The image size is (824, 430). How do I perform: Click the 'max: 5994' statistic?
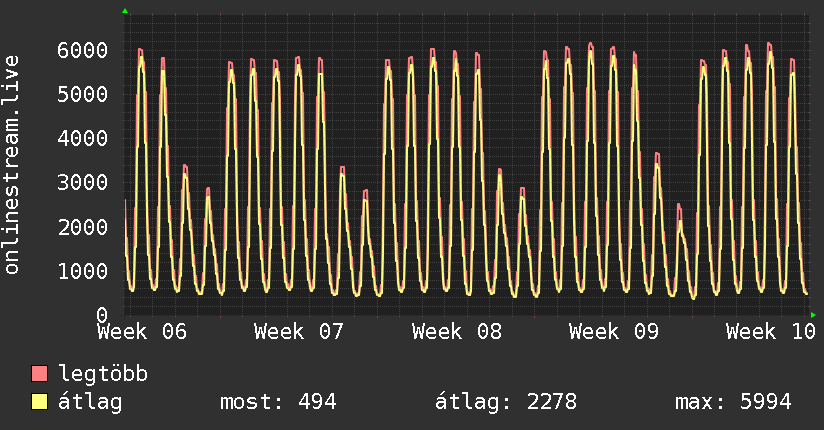733,402
